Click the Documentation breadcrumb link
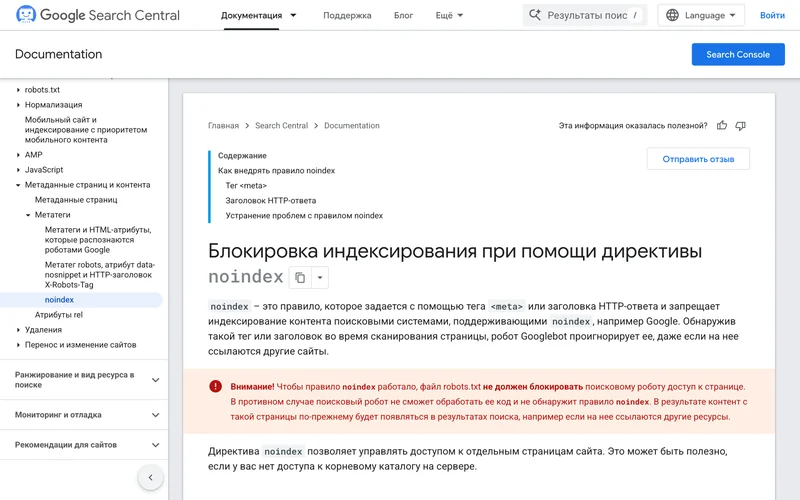The height and width of the screenshot is (500, 800). (352, 126)
